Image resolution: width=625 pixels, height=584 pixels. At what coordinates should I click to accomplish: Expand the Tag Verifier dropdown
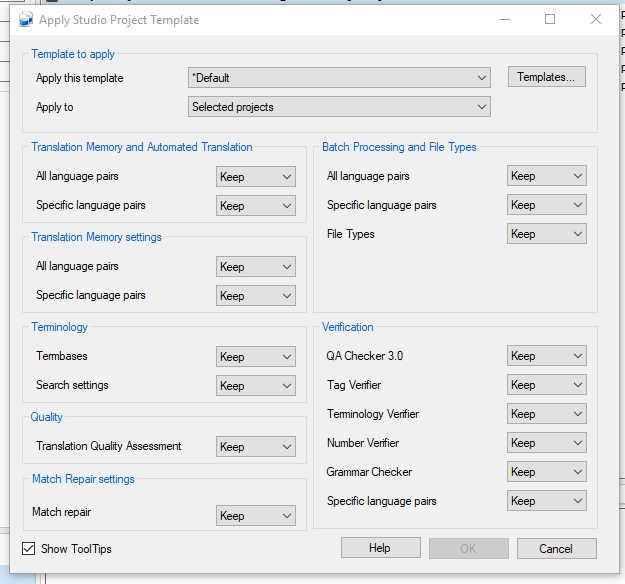(547, 385)
